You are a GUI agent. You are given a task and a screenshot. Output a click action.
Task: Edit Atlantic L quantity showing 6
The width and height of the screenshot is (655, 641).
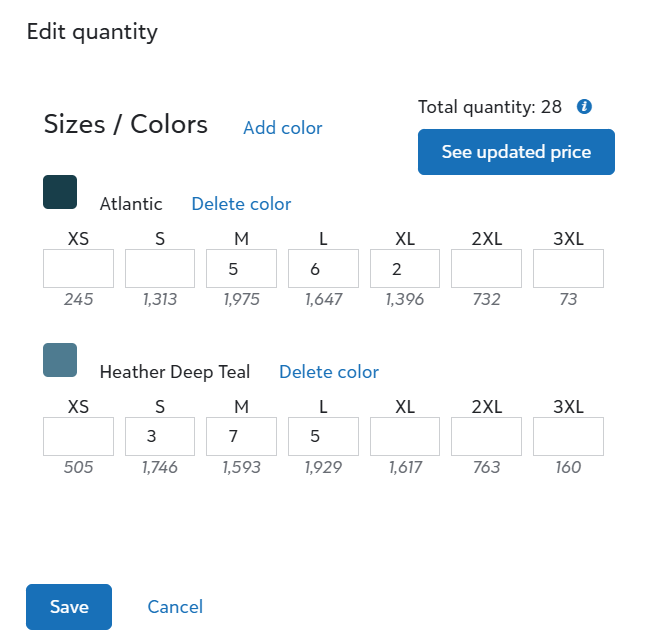[323, 268]
